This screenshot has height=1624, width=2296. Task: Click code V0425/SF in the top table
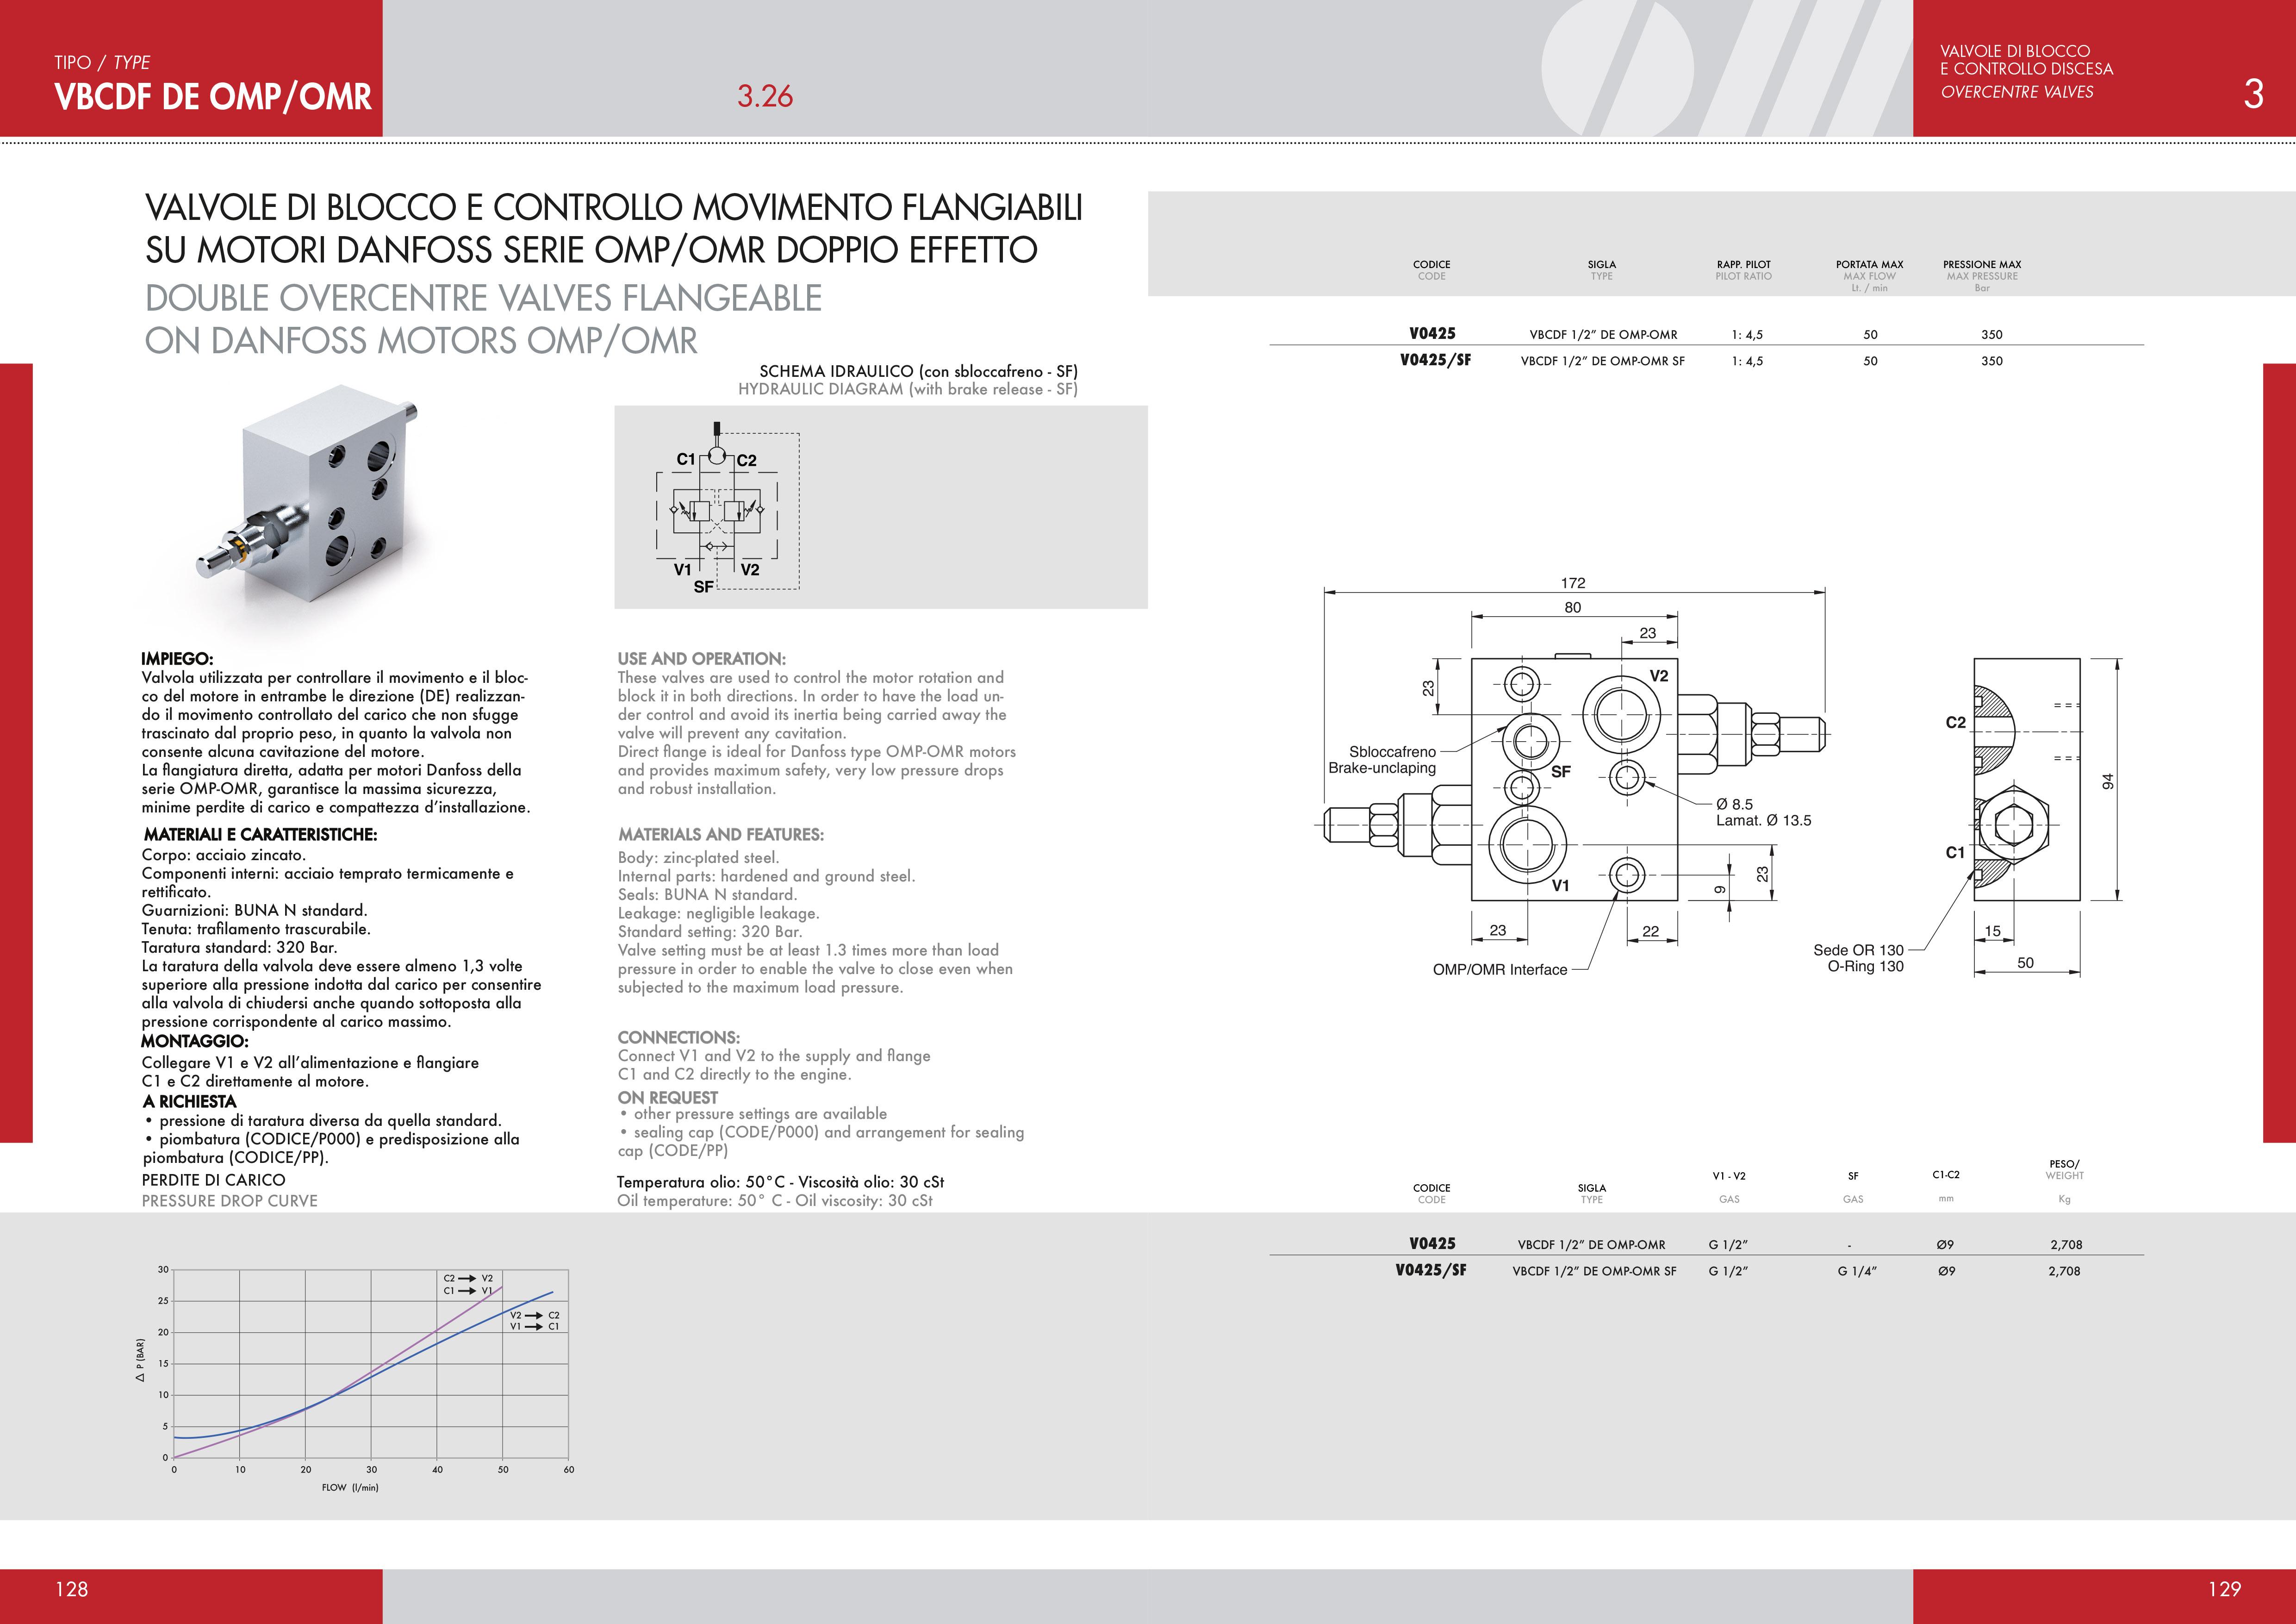[x=1435, y=360]
